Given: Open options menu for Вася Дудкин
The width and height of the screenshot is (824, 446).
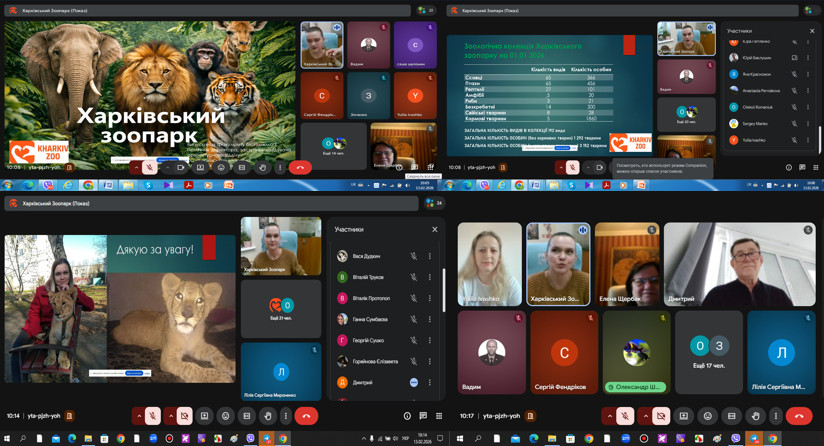Looking at the screenshot, I should click(x=430, y=257).
